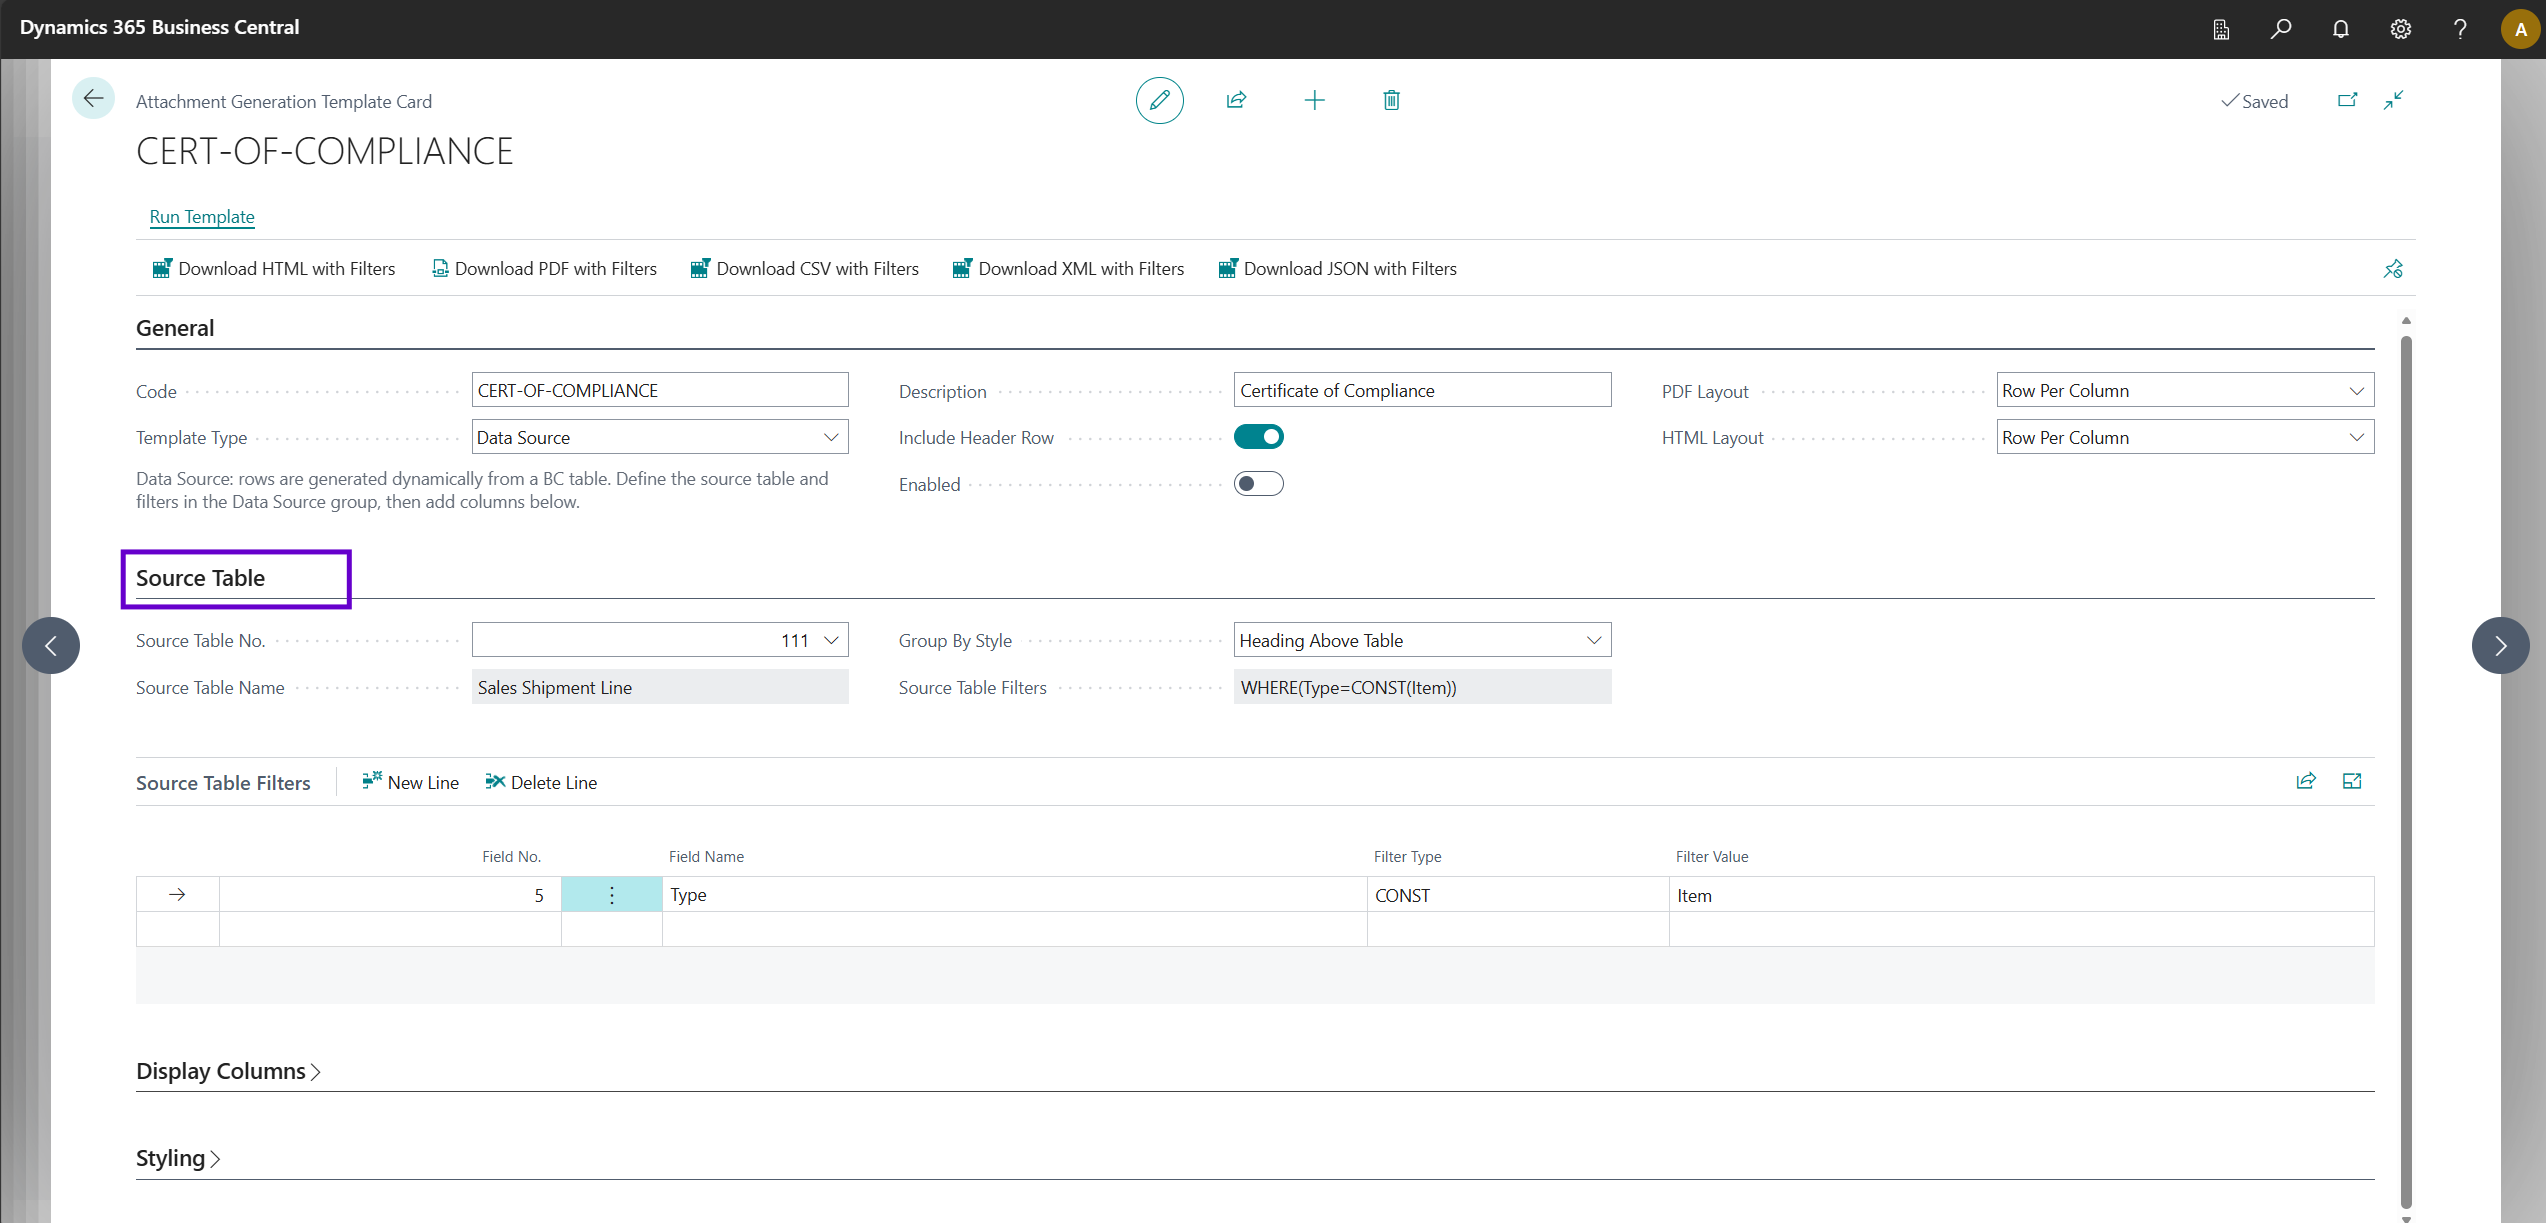Click the pin action bar icon
The image size is (2546, 1223).
point(2393,269)
